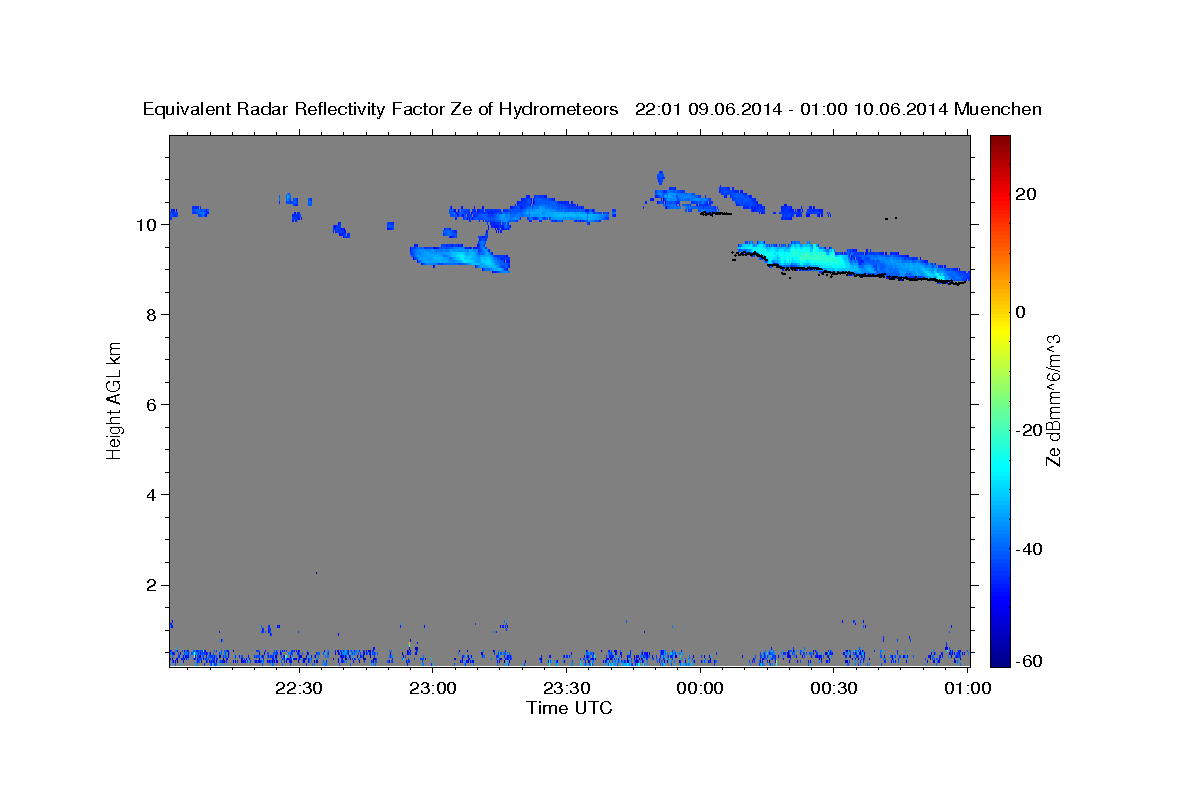Viewport: 1200px width, 800px height.
Task: Click the height tick label '6'
Action: click(x=149, y=405)
